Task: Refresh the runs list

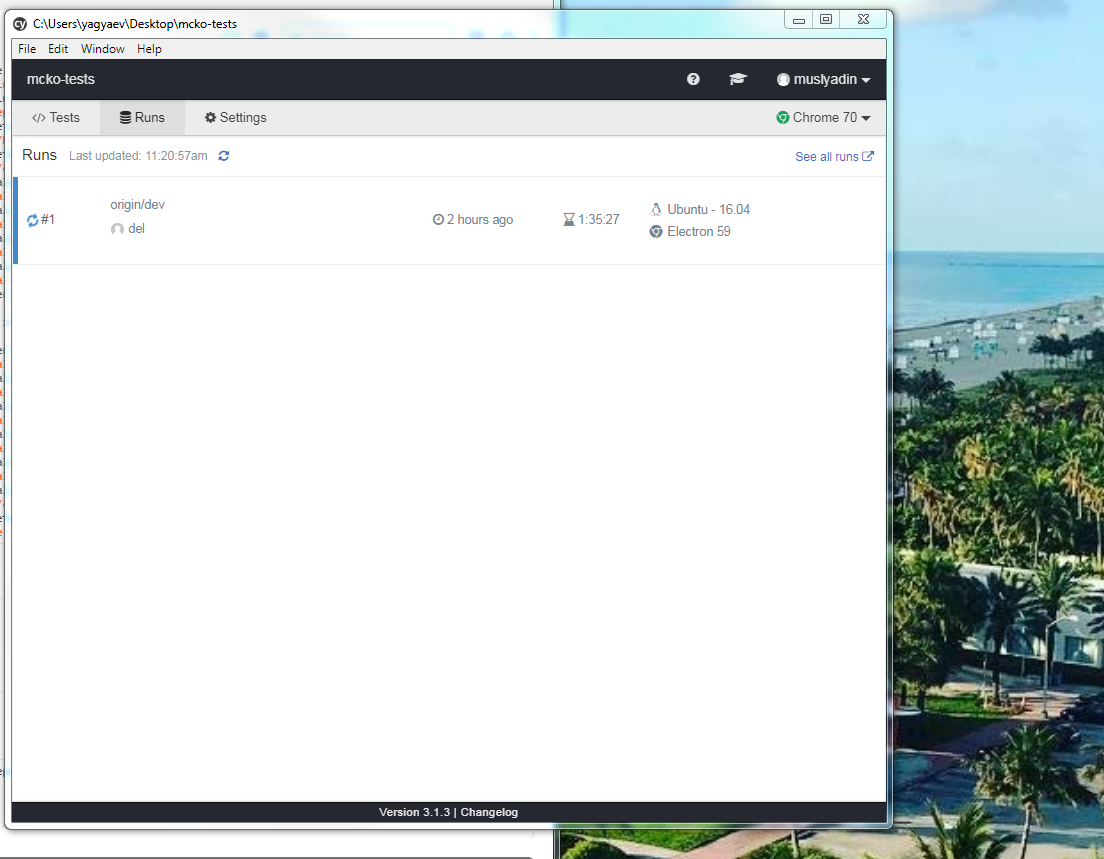Action: [223, 156]
